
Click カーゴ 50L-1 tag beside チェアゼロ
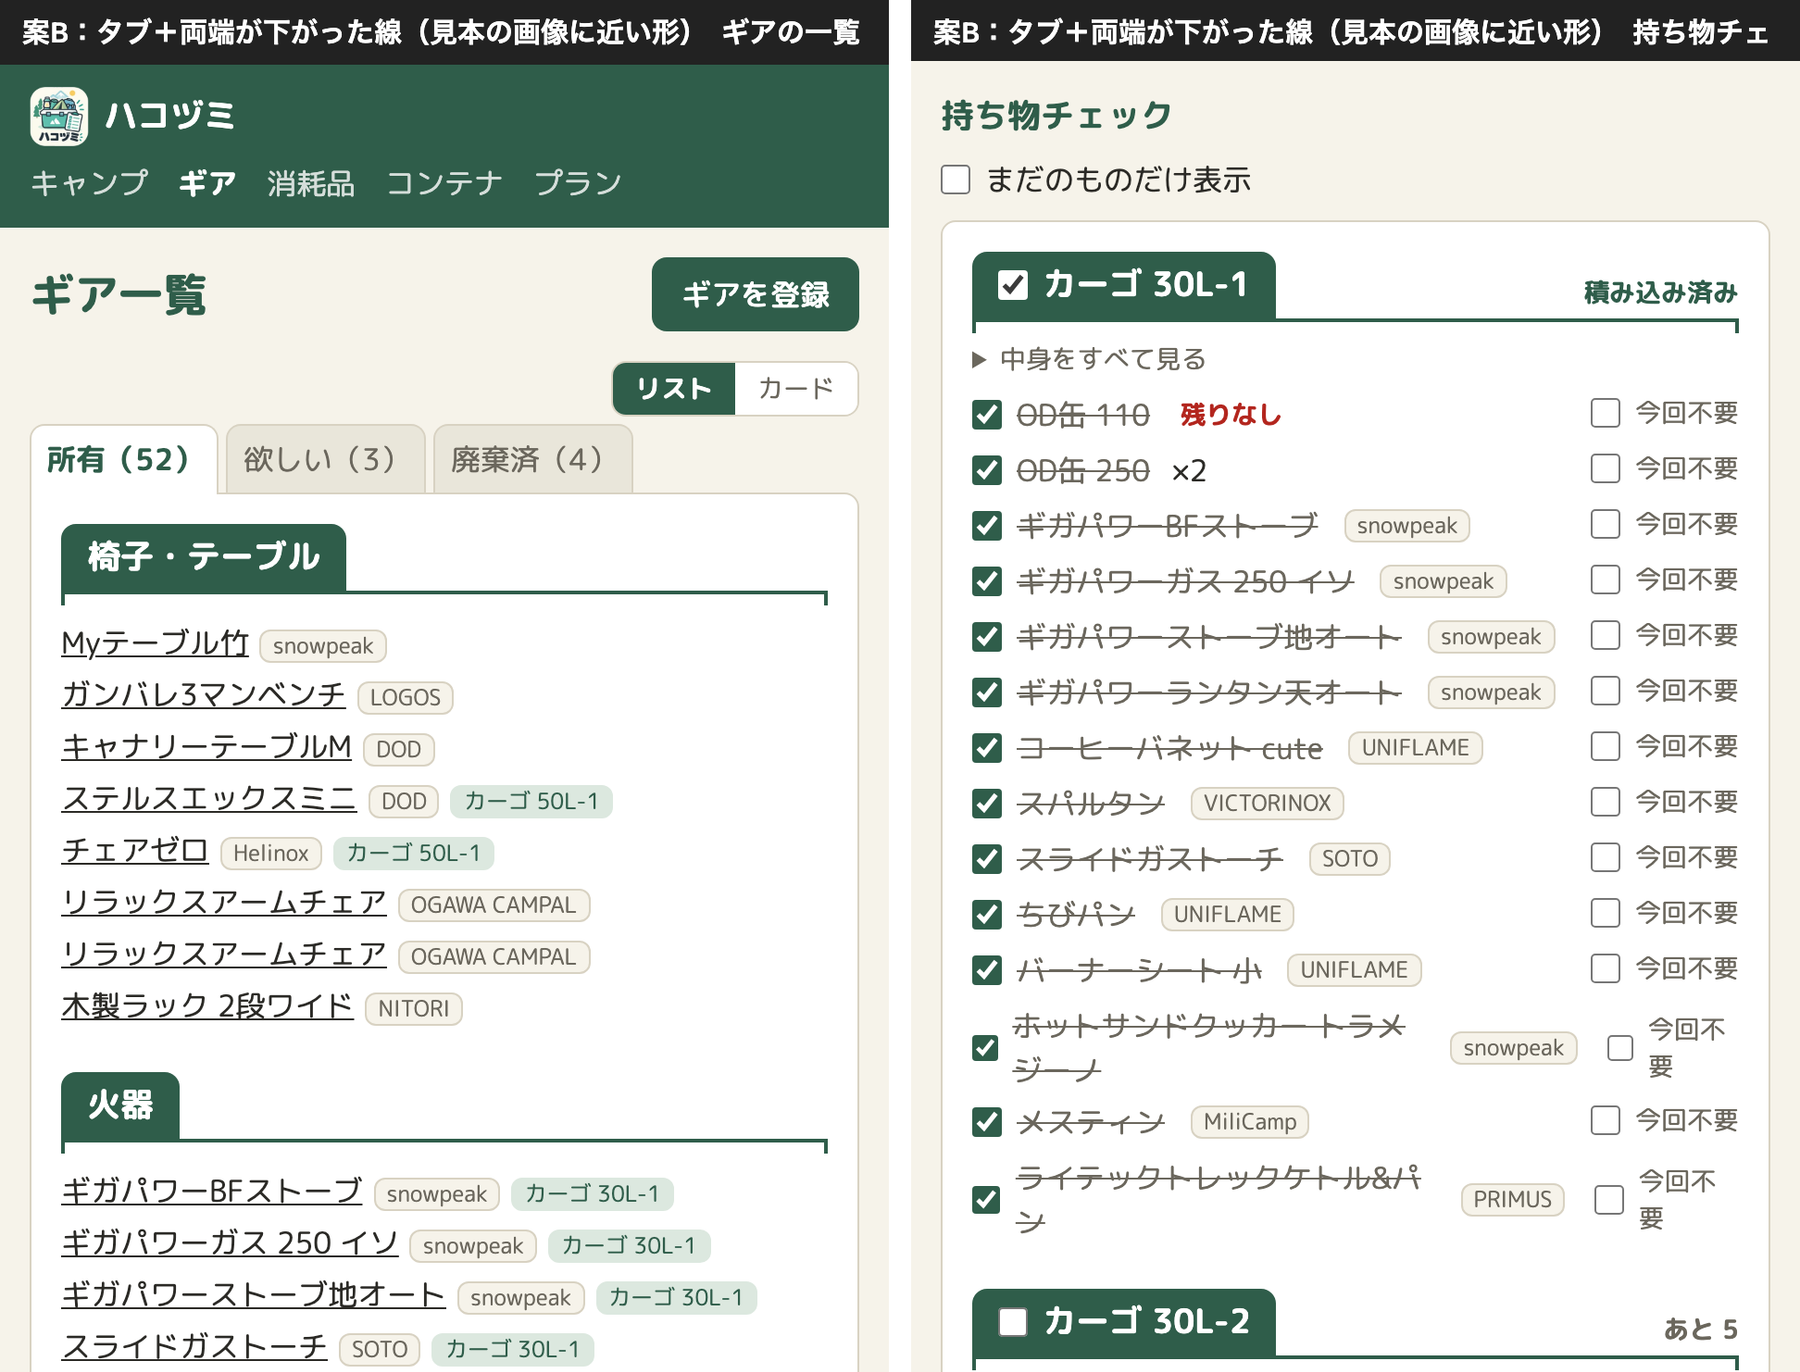coord(413,853)
